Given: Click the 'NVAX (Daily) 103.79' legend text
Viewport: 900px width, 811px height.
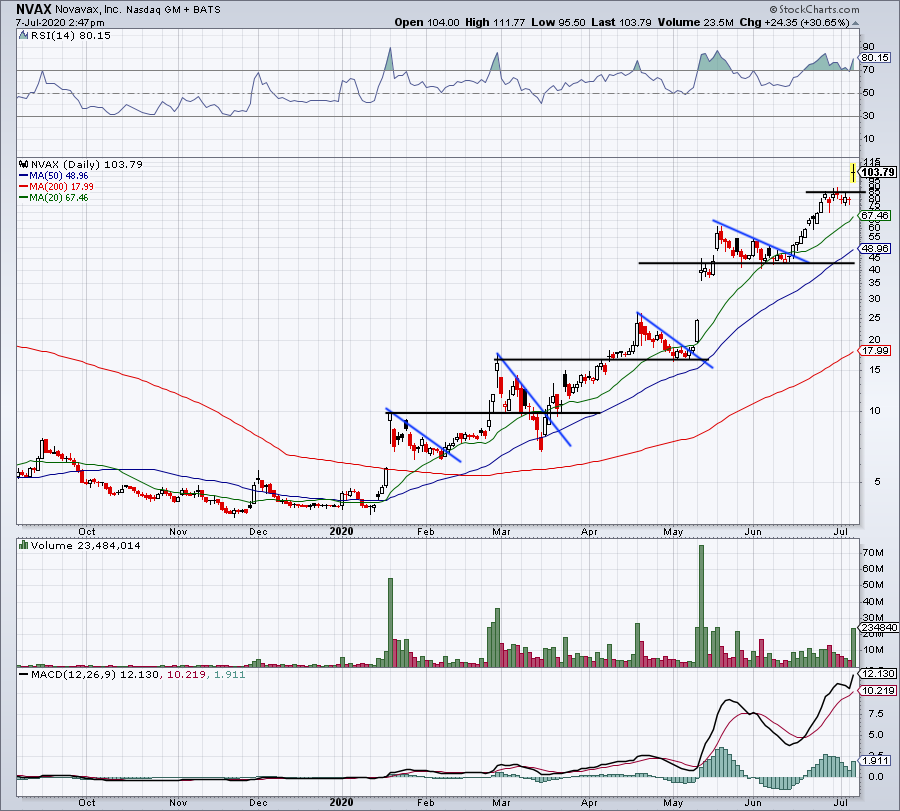Looking at the screenshot, I should [87, 164].
